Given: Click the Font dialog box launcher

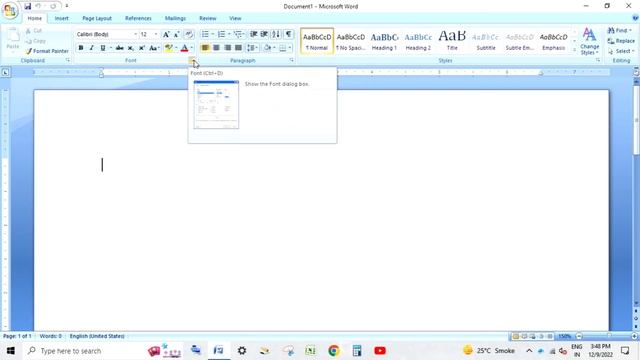Looking at the screenshot, I should pyautogui.click(x=191, y=60).
